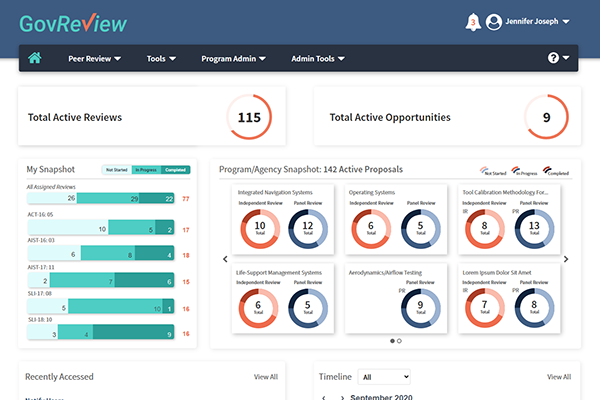This screenshot has width=600, height=400.
Task: Toggle Not Started filter in My Snapshot
Action: click(x=117, y=170)
